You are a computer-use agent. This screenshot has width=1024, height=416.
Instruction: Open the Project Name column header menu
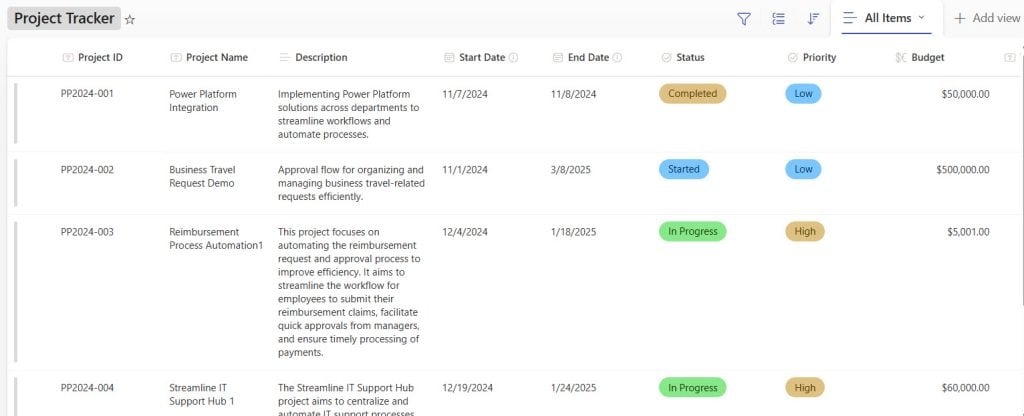(217, 57)
